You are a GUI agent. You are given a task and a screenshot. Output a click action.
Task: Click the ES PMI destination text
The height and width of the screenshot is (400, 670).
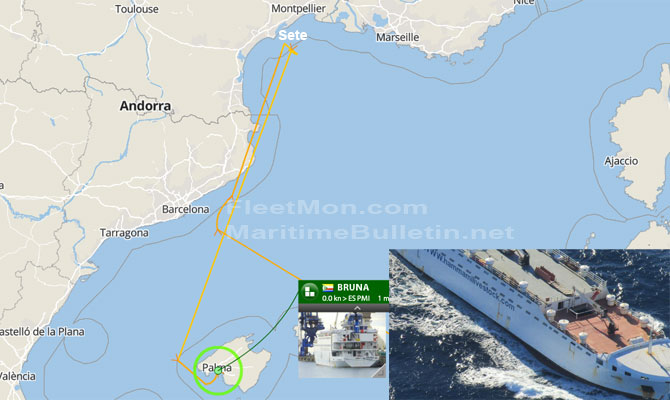[x=359, y=298]
